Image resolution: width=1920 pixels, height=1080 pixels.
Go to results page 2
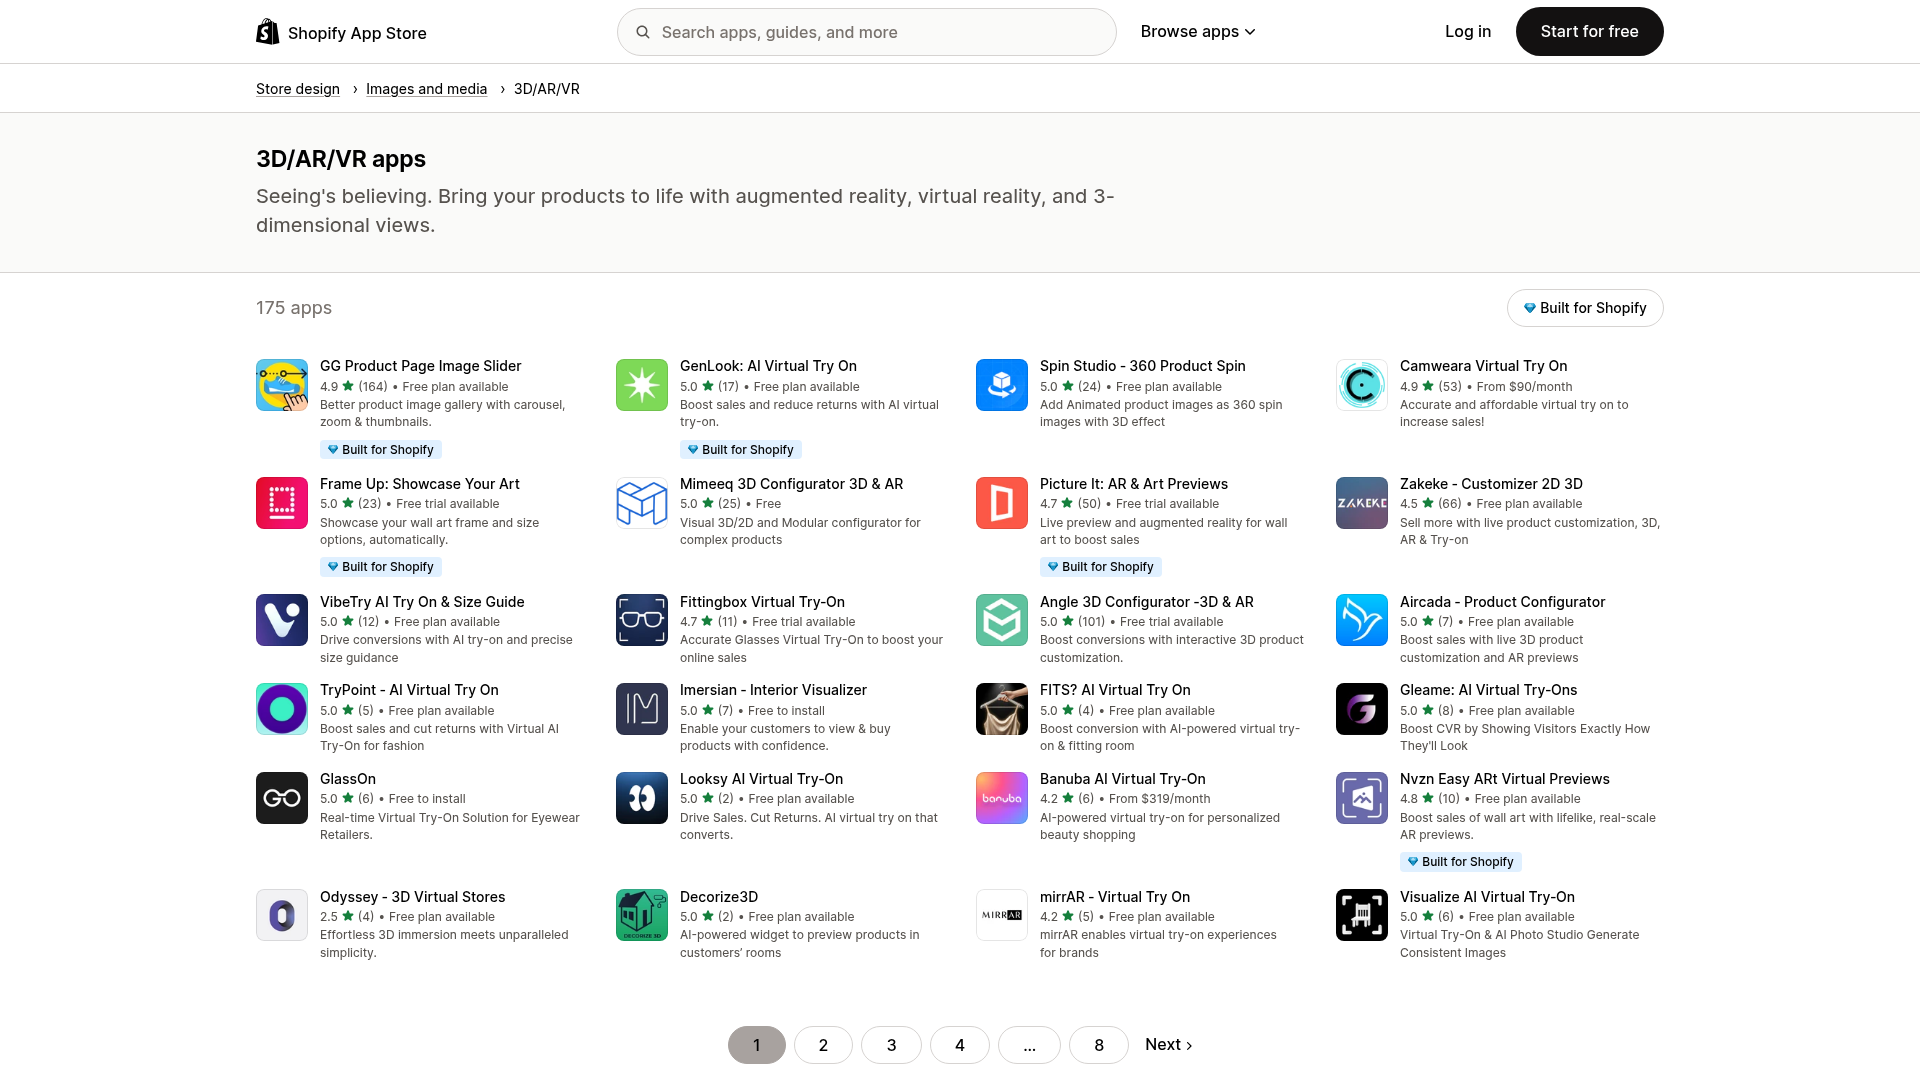pos(823,1045)
